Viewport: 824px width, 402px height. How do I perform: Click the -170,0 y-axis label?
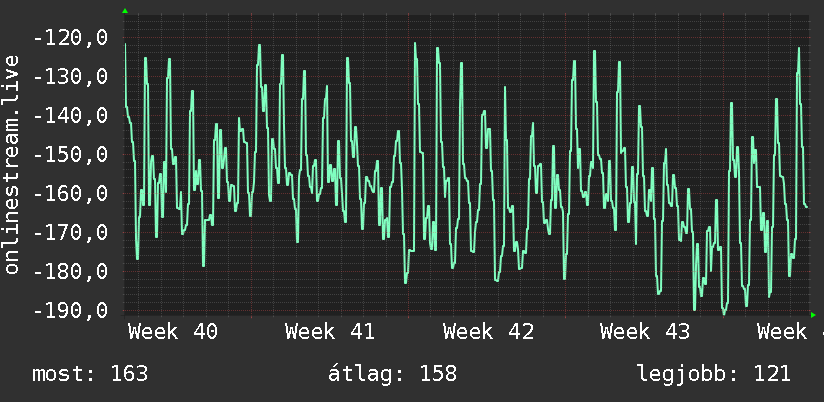(70, 233)
